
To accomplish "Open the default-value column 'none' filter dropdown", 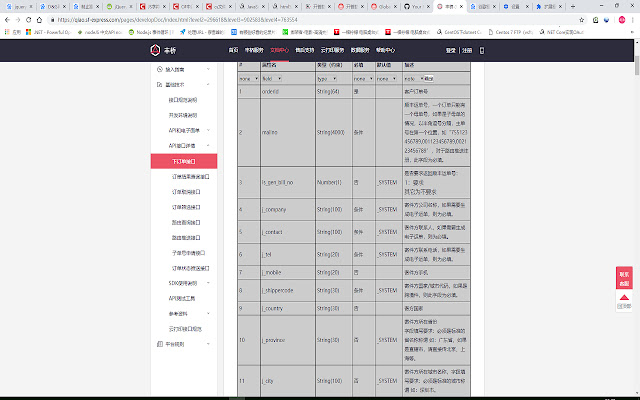I will coord(387,78).
